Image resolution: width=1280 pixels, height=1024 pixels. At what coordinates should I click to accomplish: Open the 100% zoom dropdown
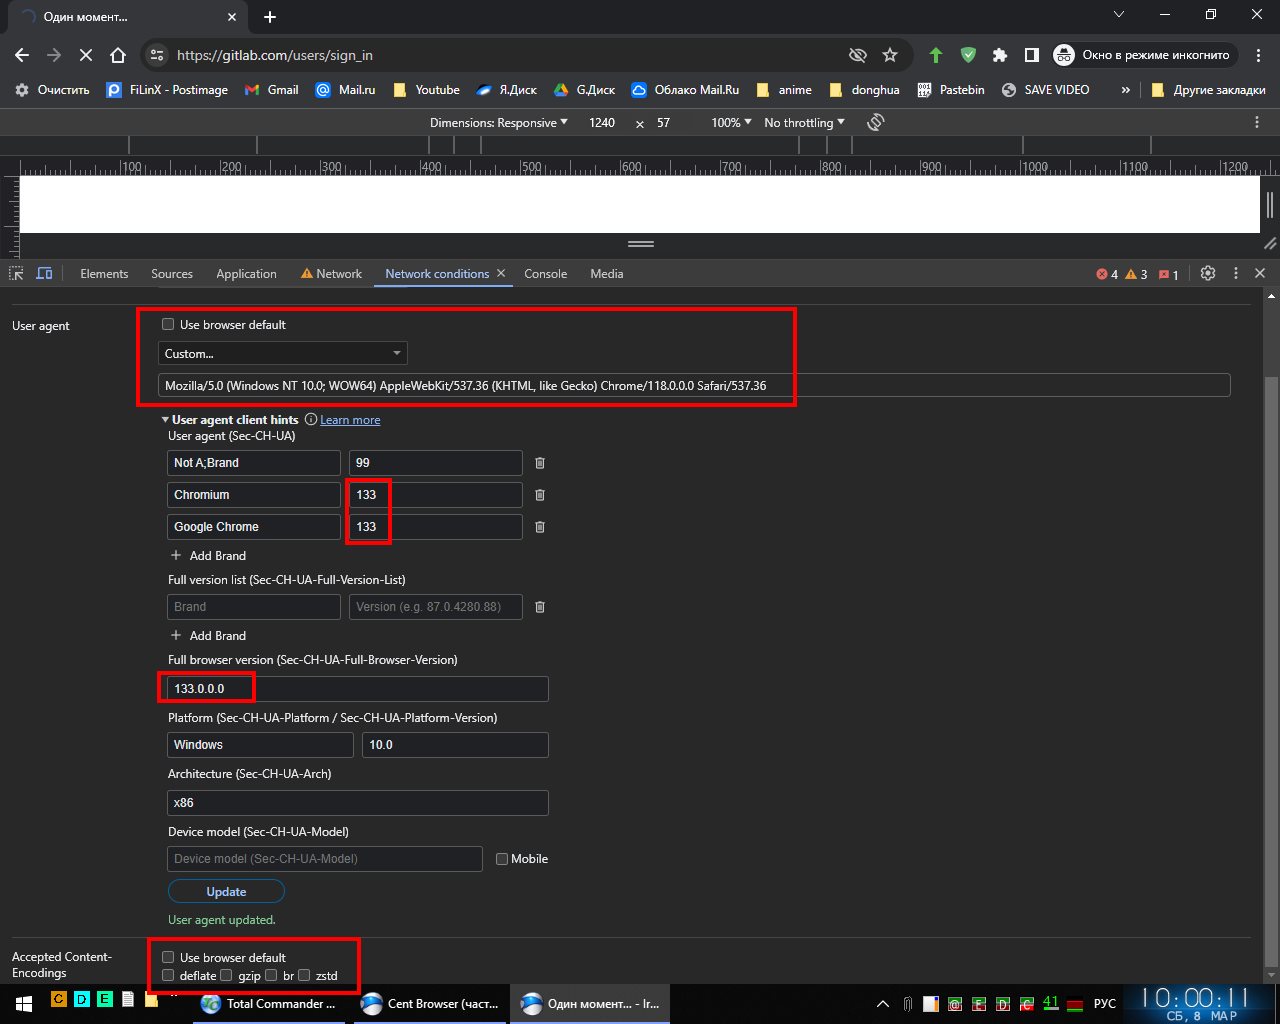[731, 122]
